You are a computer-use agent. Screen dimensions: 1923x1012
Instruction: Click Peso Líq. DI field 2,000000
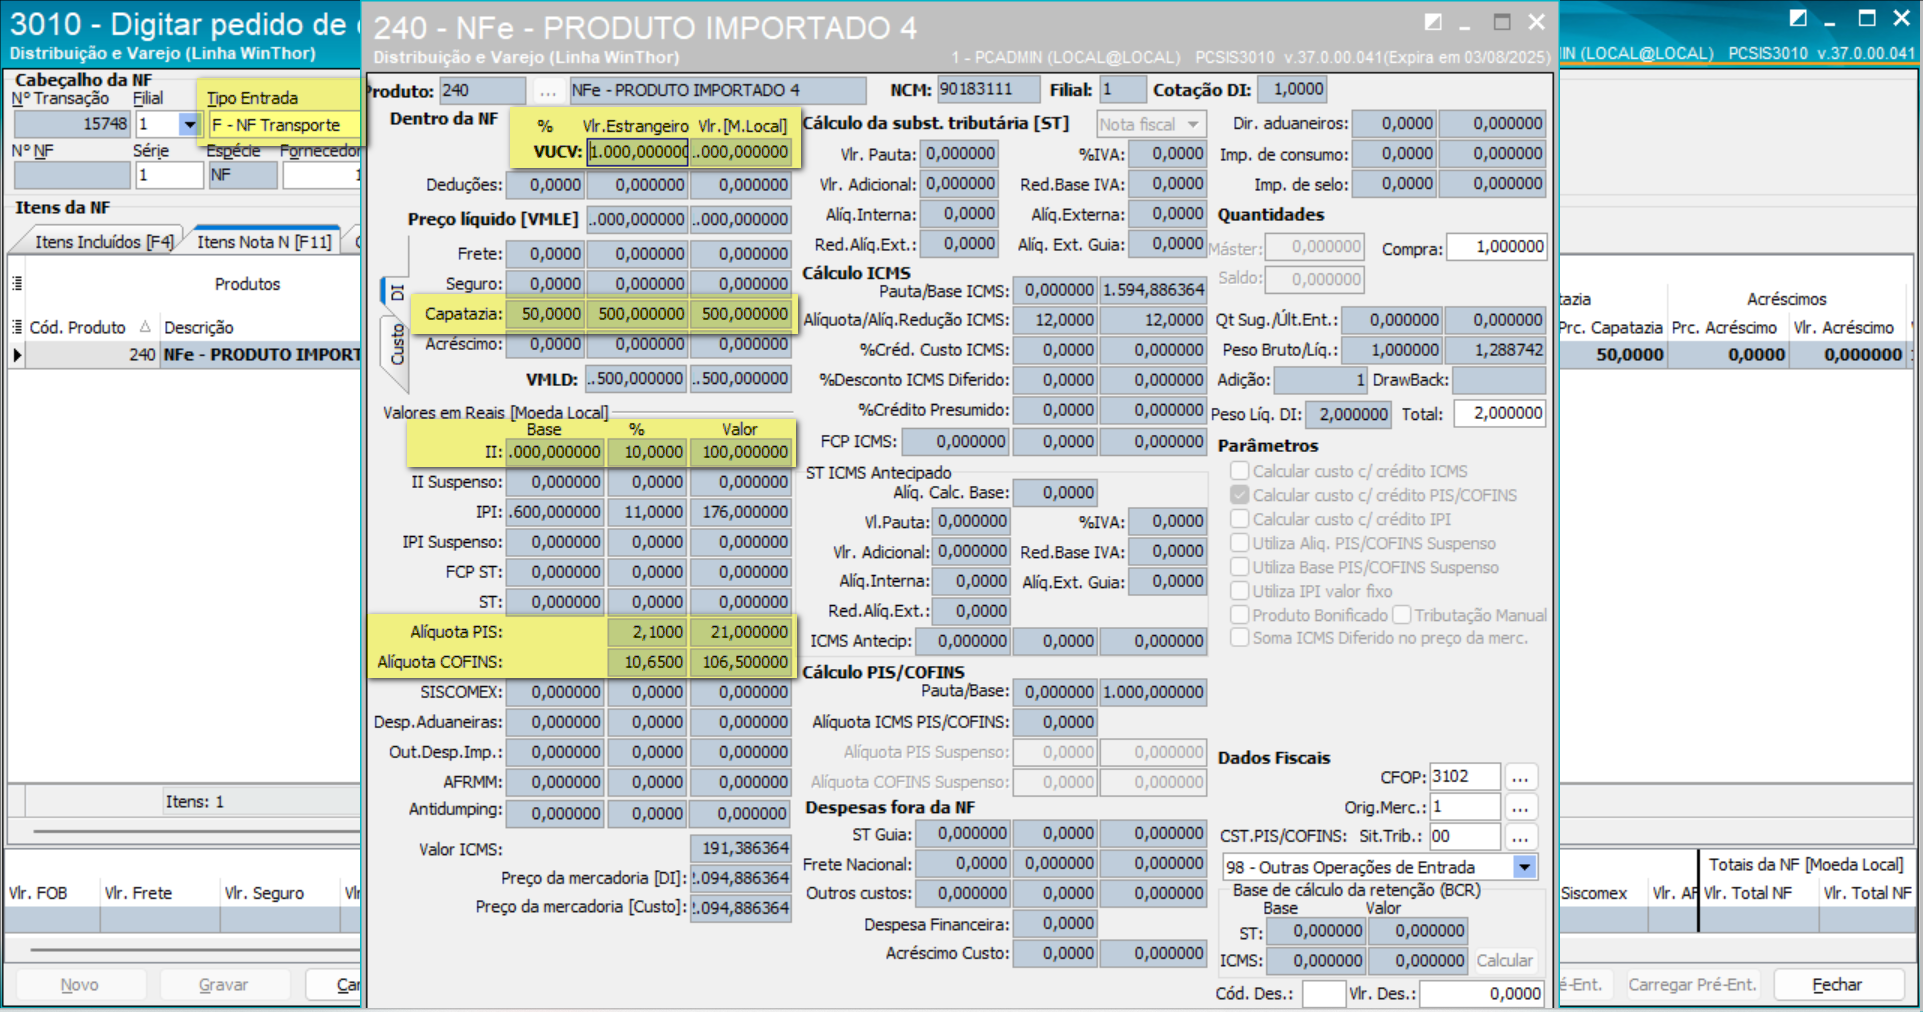[1349, 414]
